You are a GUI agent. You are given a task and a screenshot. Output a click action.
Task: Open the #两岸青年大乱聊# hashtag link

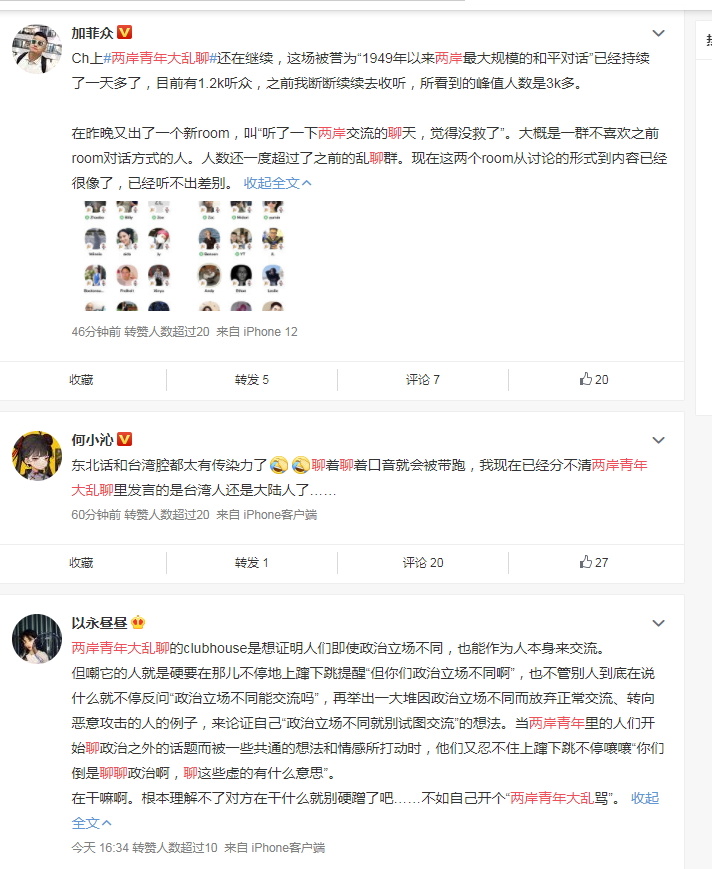point(160,58)
